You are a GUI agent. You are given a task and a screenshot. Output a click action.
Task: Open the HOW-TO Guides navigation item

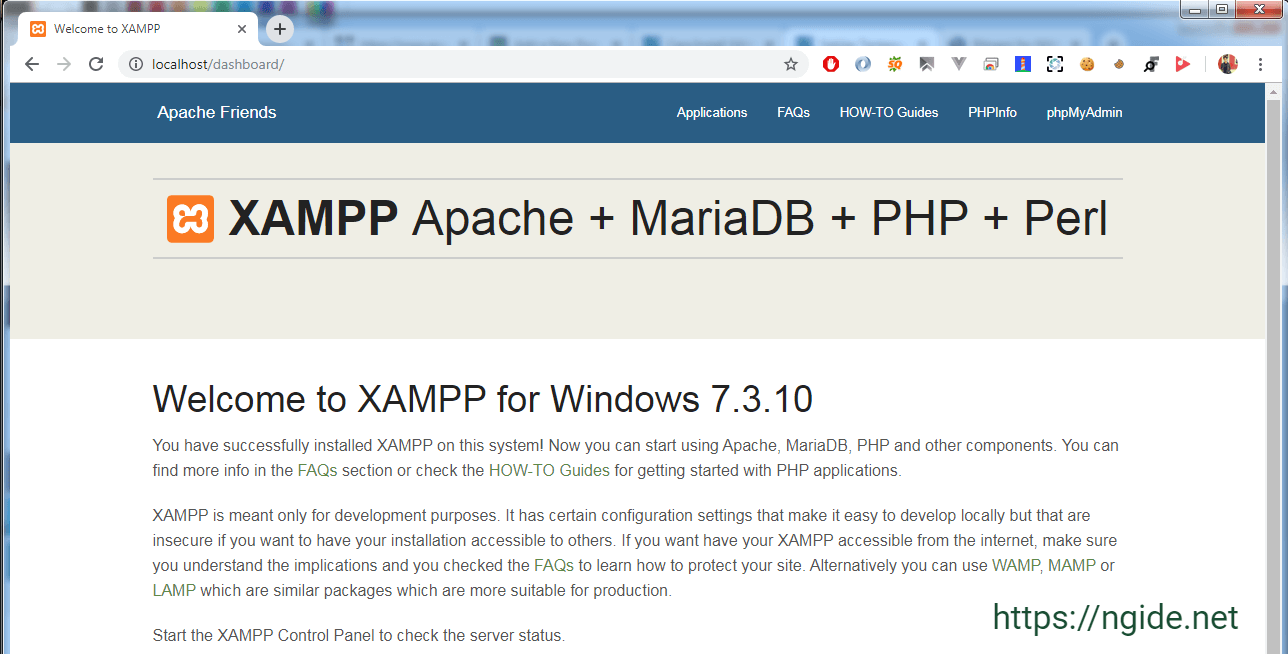point(889,113)
